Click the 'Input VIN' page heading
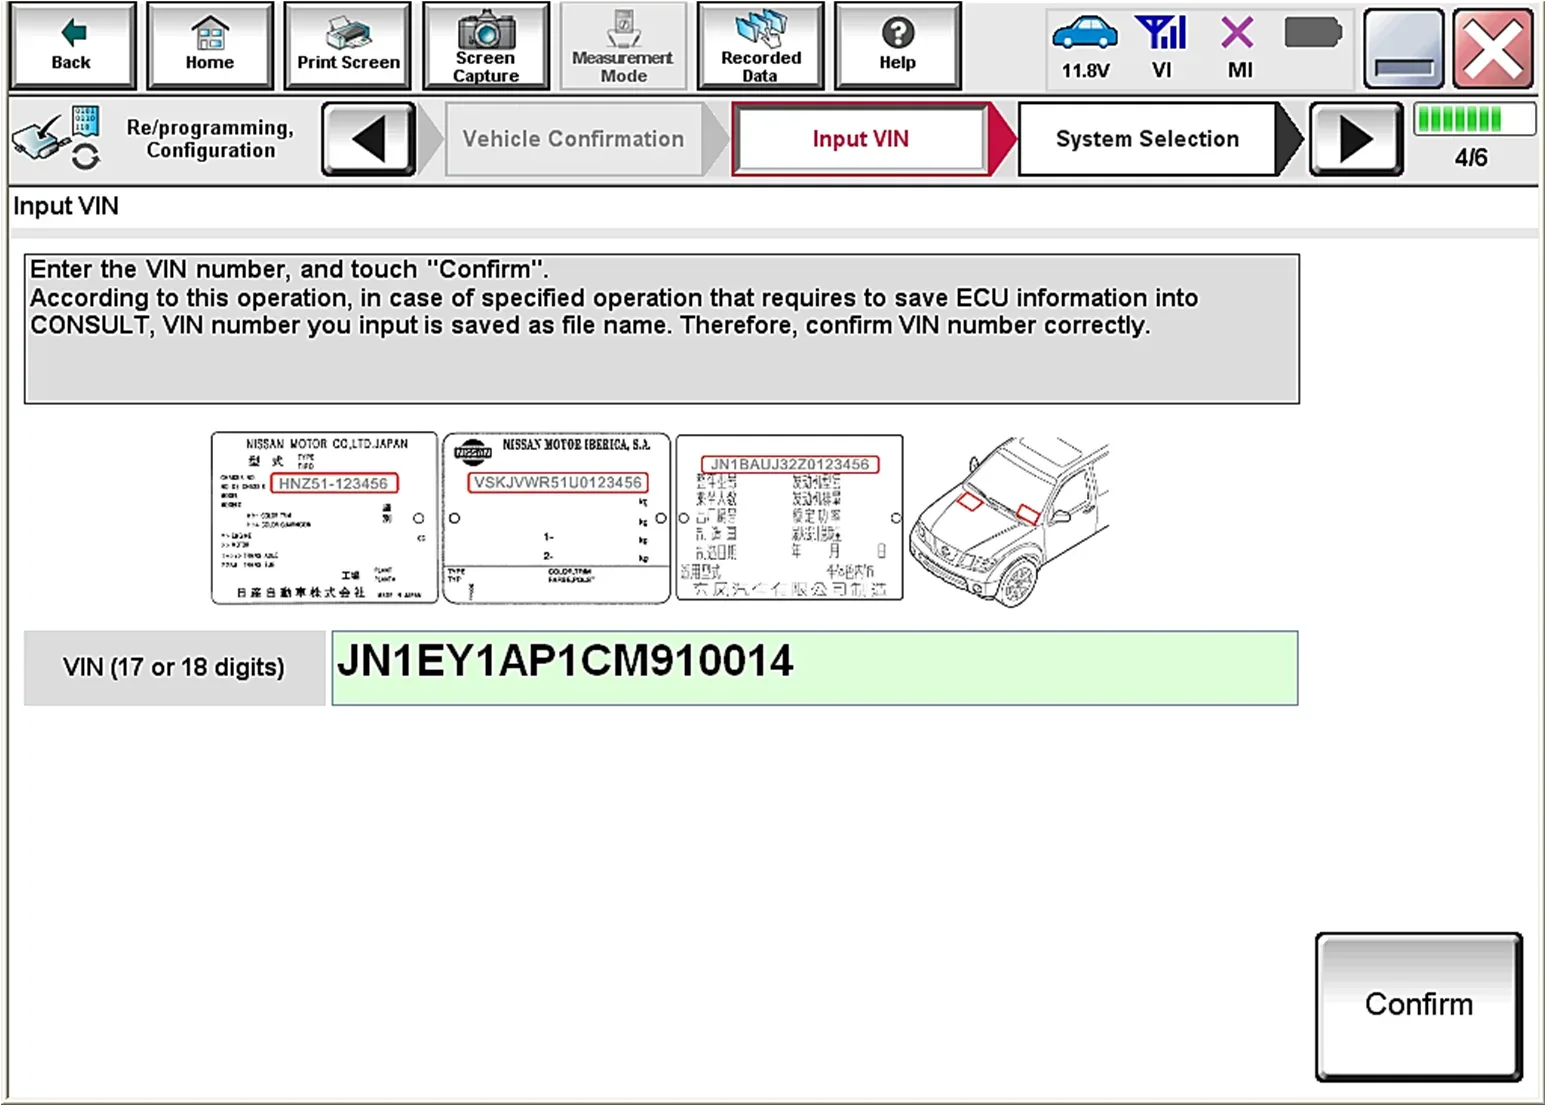1546x1106 pixels. pos(66,206)
